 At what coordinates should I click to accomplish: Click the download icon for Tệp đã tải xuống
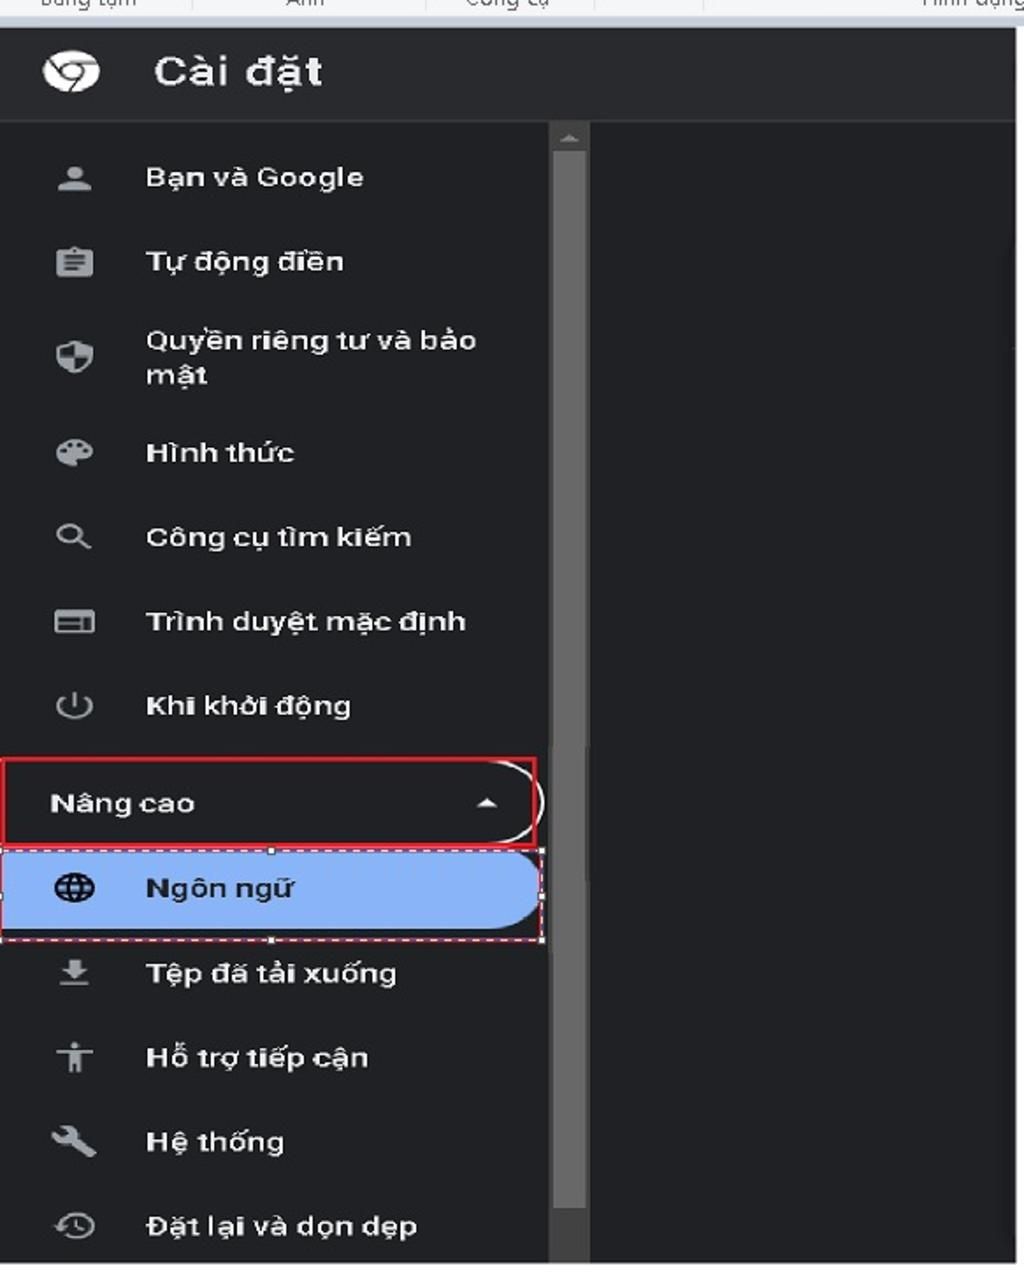coord(74,973)
